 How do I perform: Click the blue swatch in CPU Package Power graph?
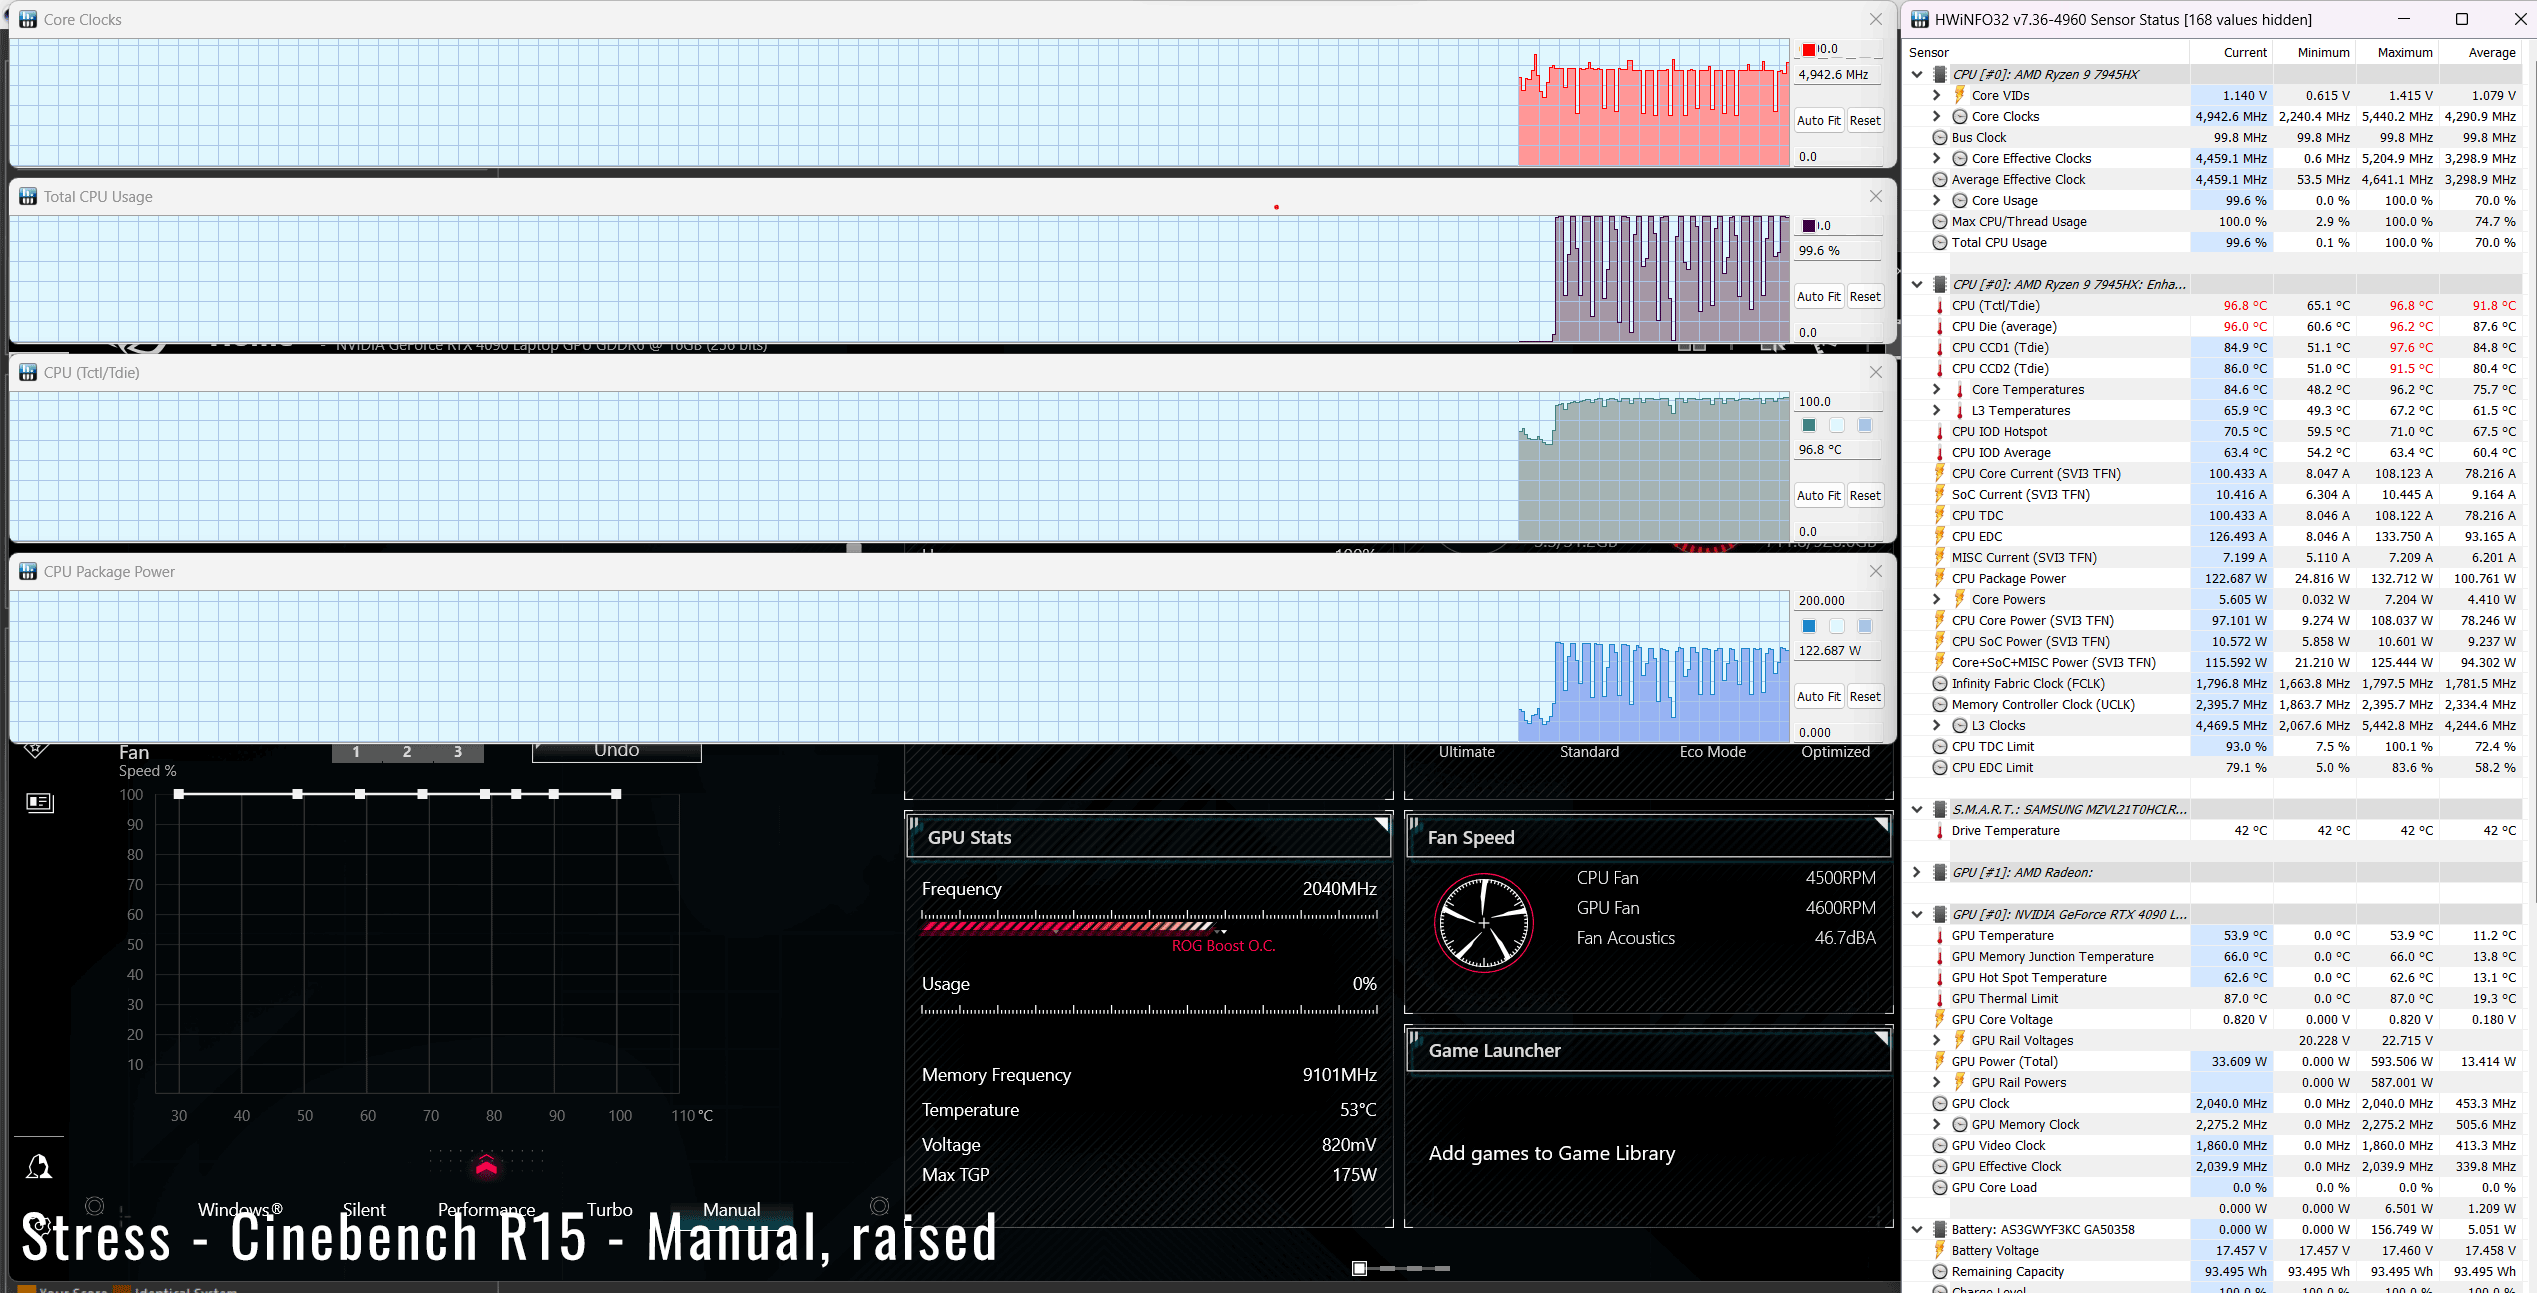[1808, 626]
